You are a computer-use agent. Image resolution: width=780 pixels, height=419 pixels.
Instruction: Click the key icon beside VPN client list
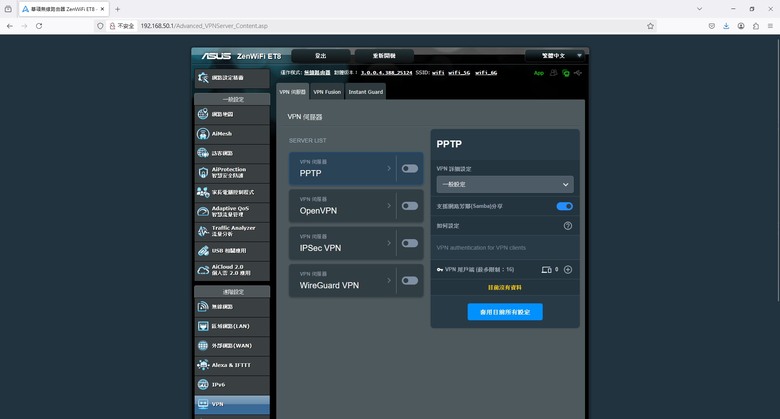440,270
